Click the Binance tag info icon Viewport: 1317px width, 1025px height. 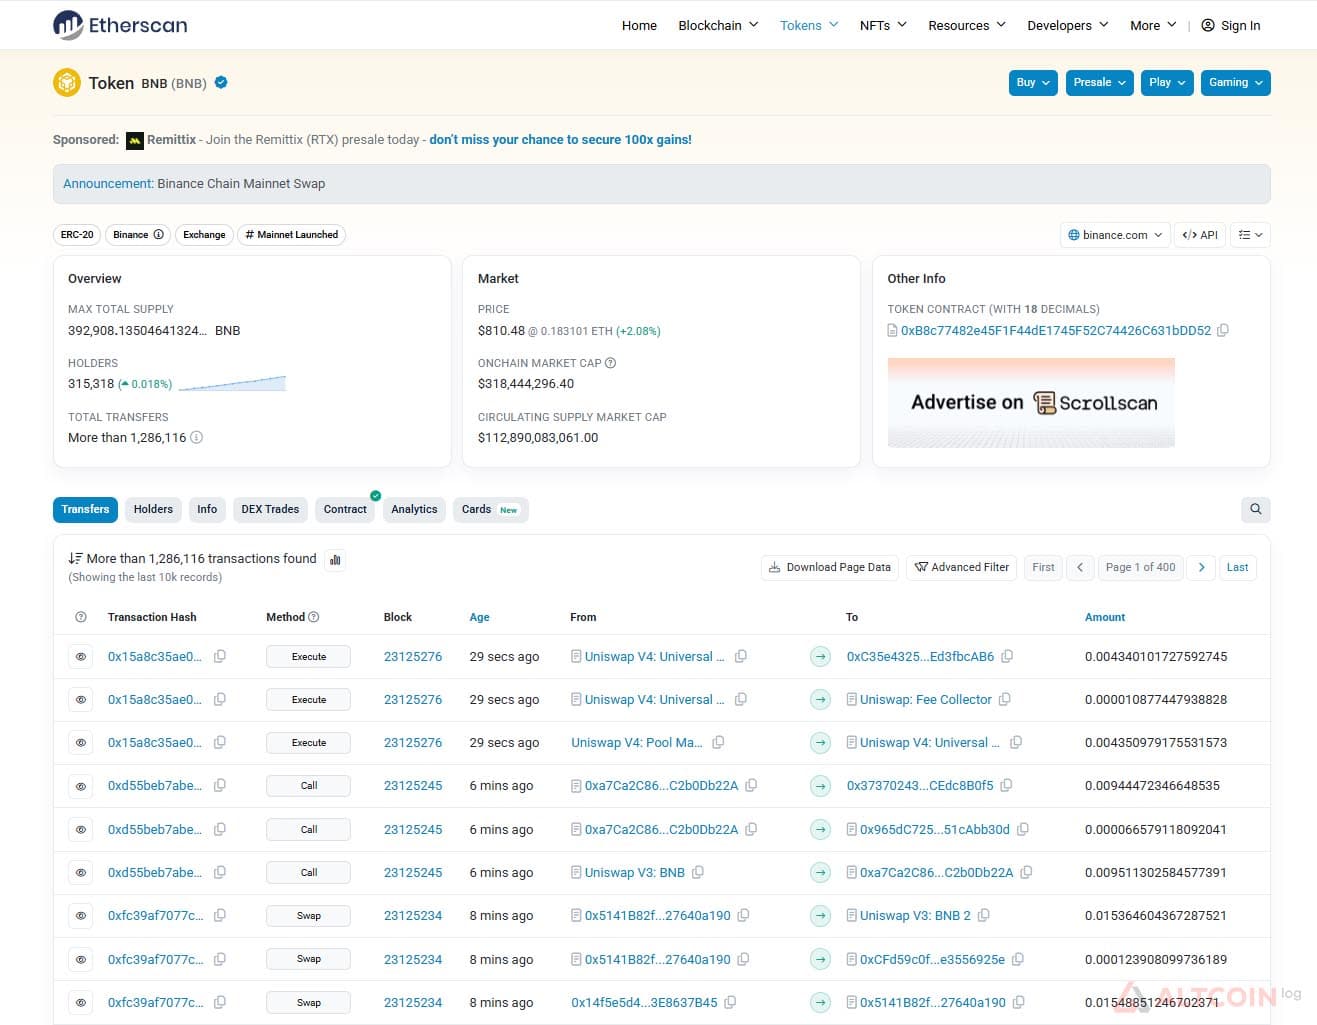point(158,235)
